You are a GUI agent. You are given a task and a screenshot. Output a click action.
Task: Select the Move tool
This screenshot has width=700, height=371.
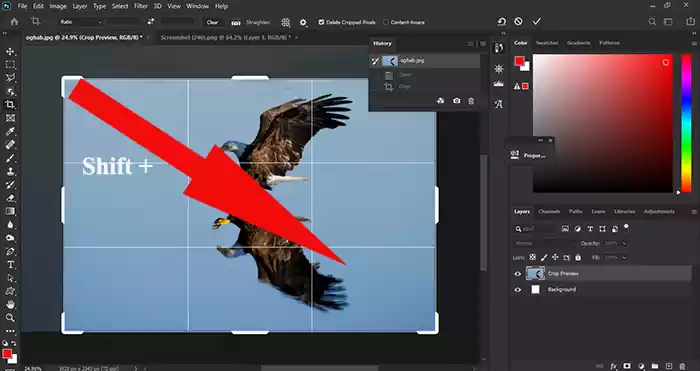tap(10, 52)
